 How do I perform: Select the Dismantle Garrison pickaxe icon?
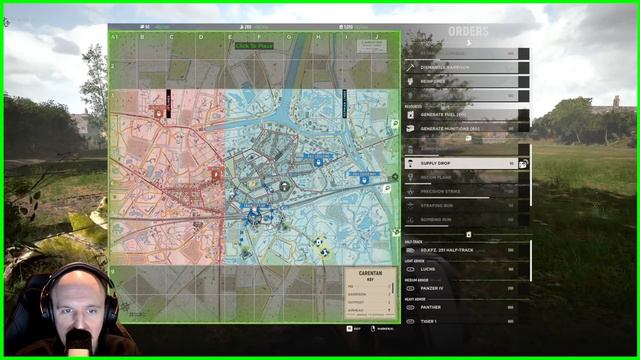coord(410,67)
